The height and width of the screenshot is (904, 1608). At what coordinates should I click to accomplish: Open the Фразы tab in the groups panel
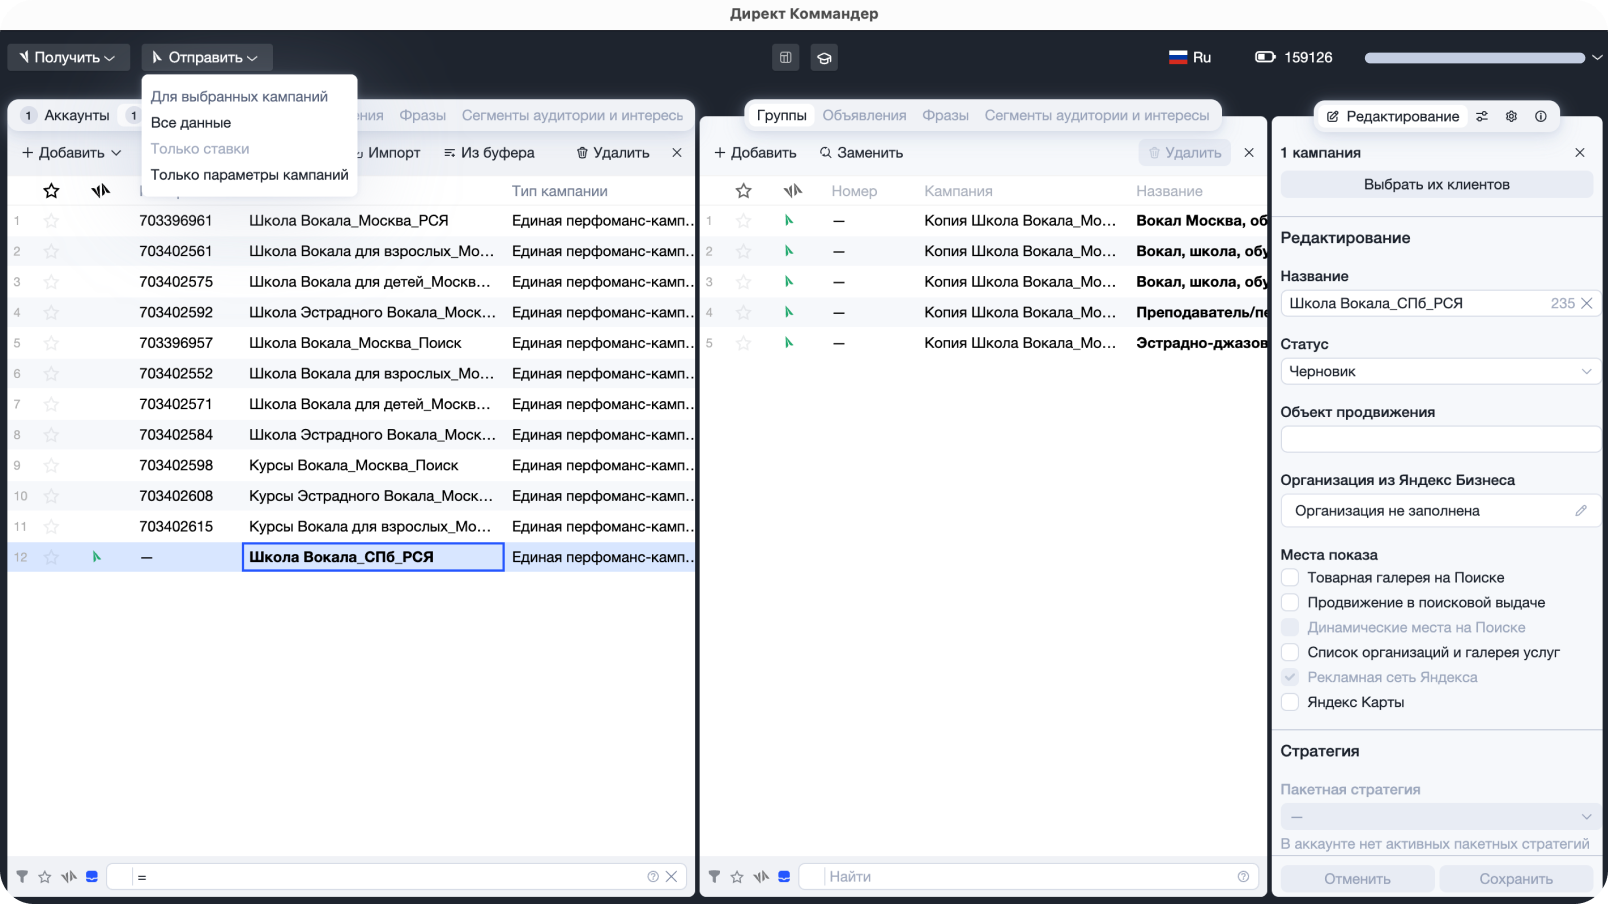pyautogui.click(x=945, y=116)
